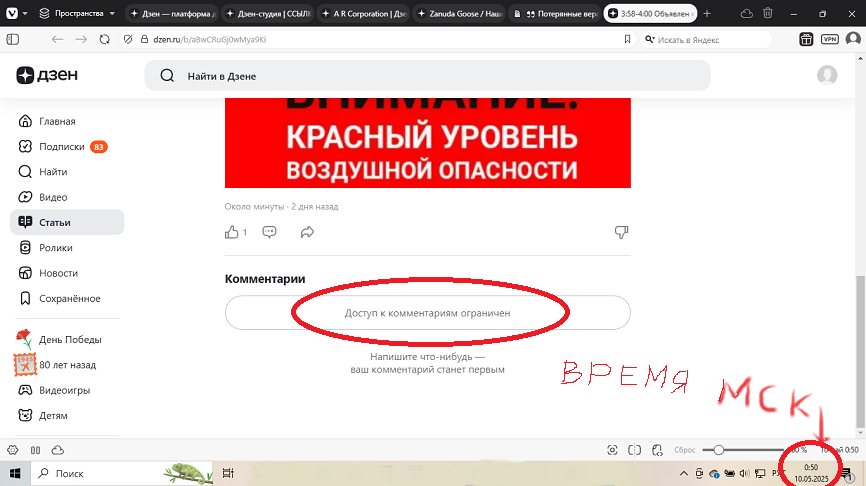Go to Dzen home via logo
Image resolution: width=866 pixels, height=486 pixels.
pos(47,75)
